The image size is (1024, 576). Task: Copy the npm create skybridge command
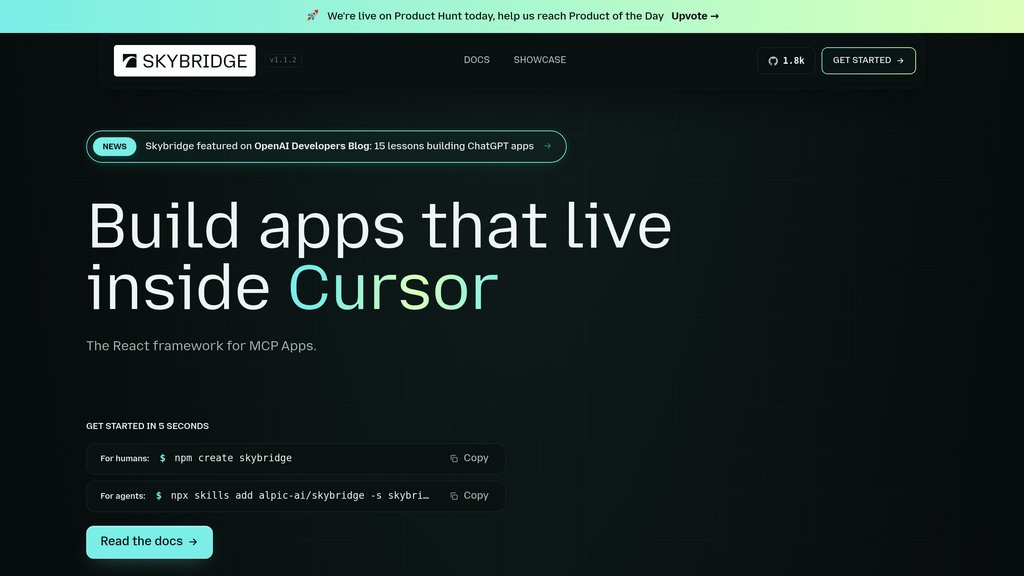click(469, 458)
